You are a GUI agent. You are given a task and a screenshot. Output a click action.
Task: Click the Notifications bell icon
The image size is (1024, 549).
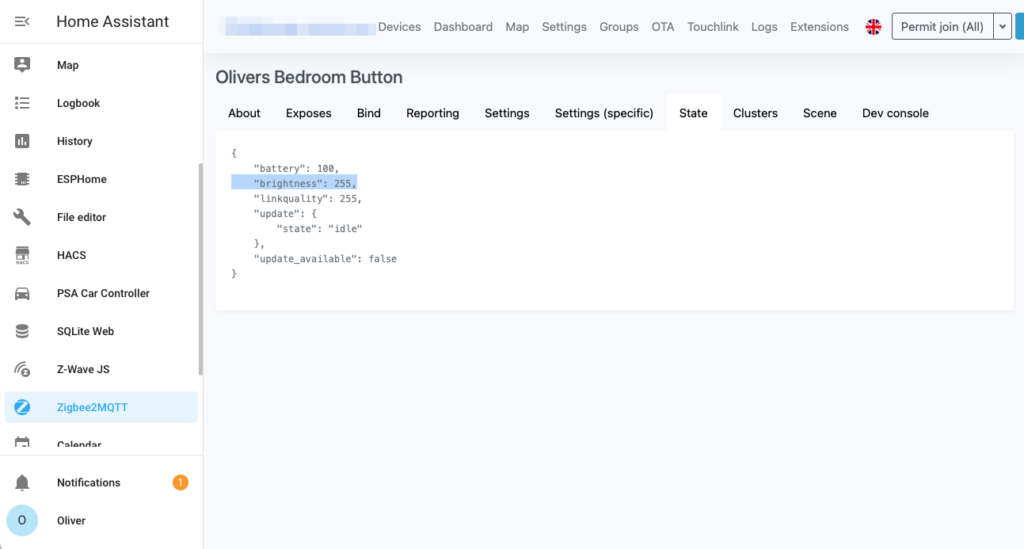point(22,482)
